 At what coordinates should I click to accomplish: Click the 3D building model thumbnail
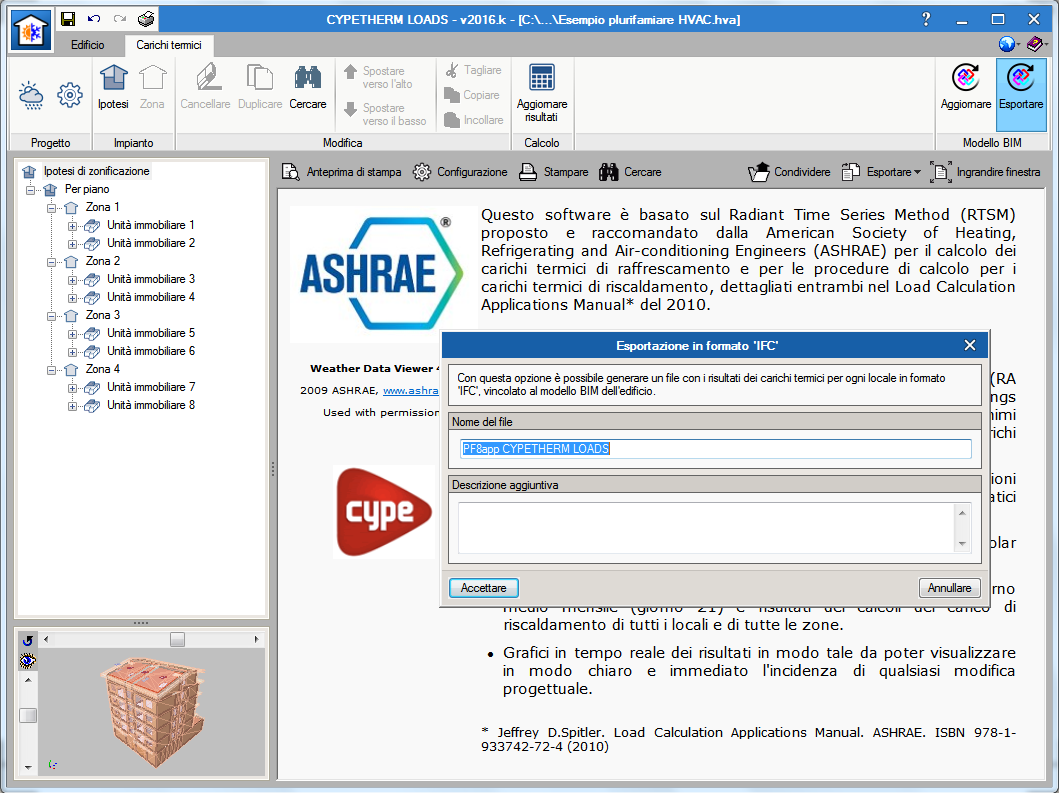[152, 711]
